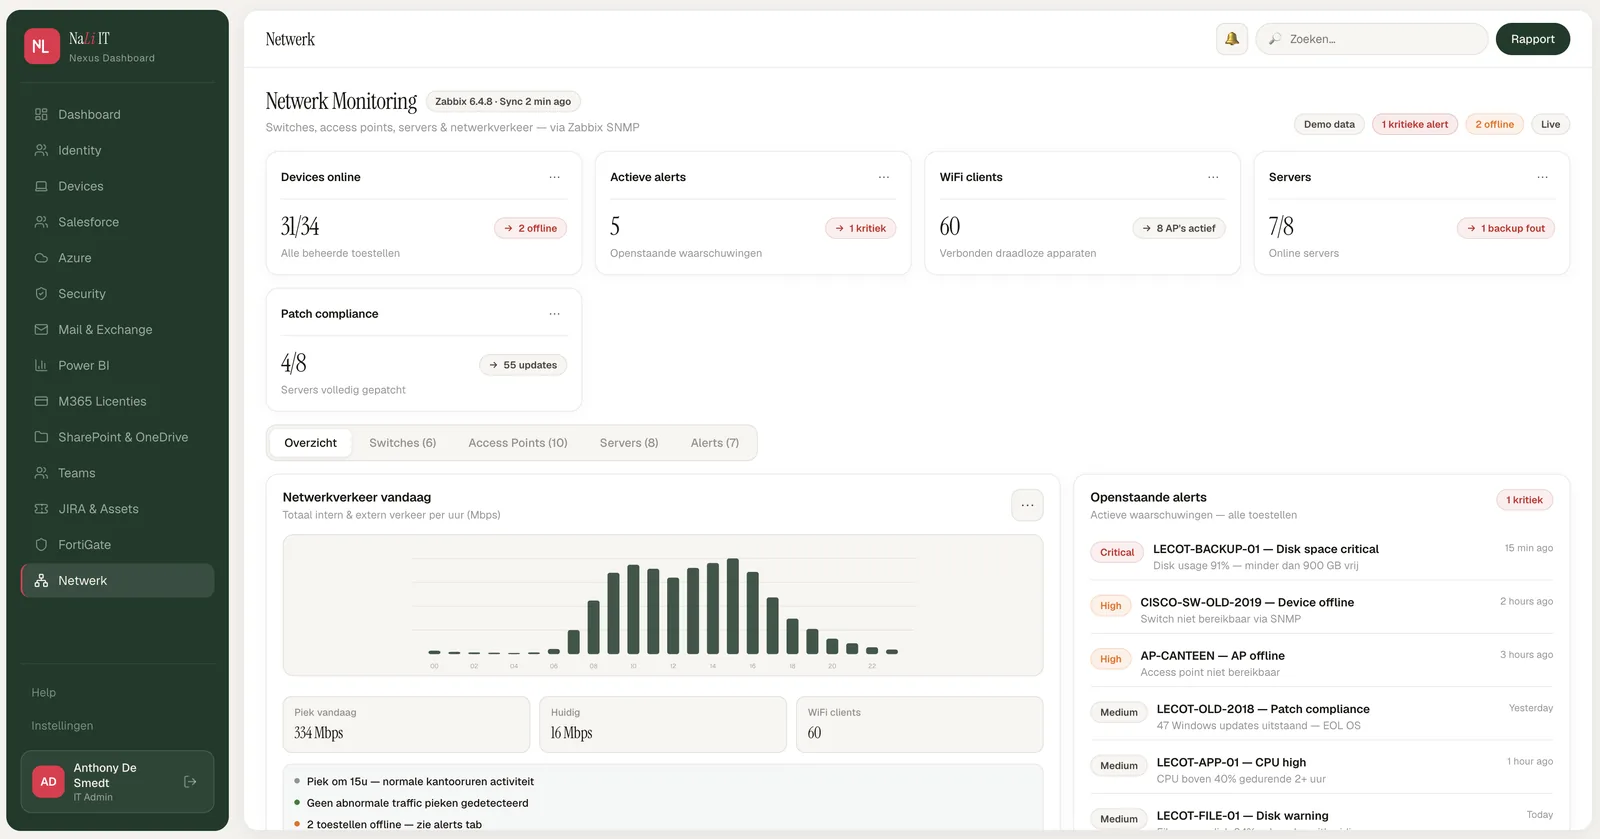This screenshot has width=1600, height=839.
Task: Click the M365 Licenties card icon
Action: click(41, 401)
